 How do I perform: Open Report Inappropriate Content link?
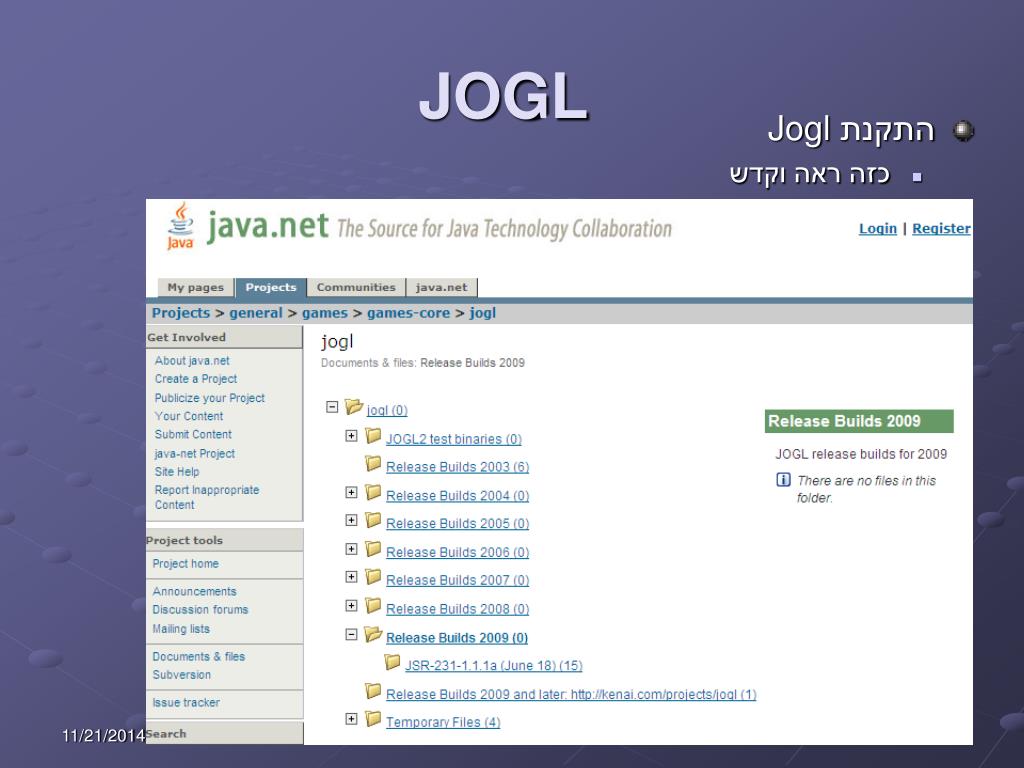tap(207, 497)
